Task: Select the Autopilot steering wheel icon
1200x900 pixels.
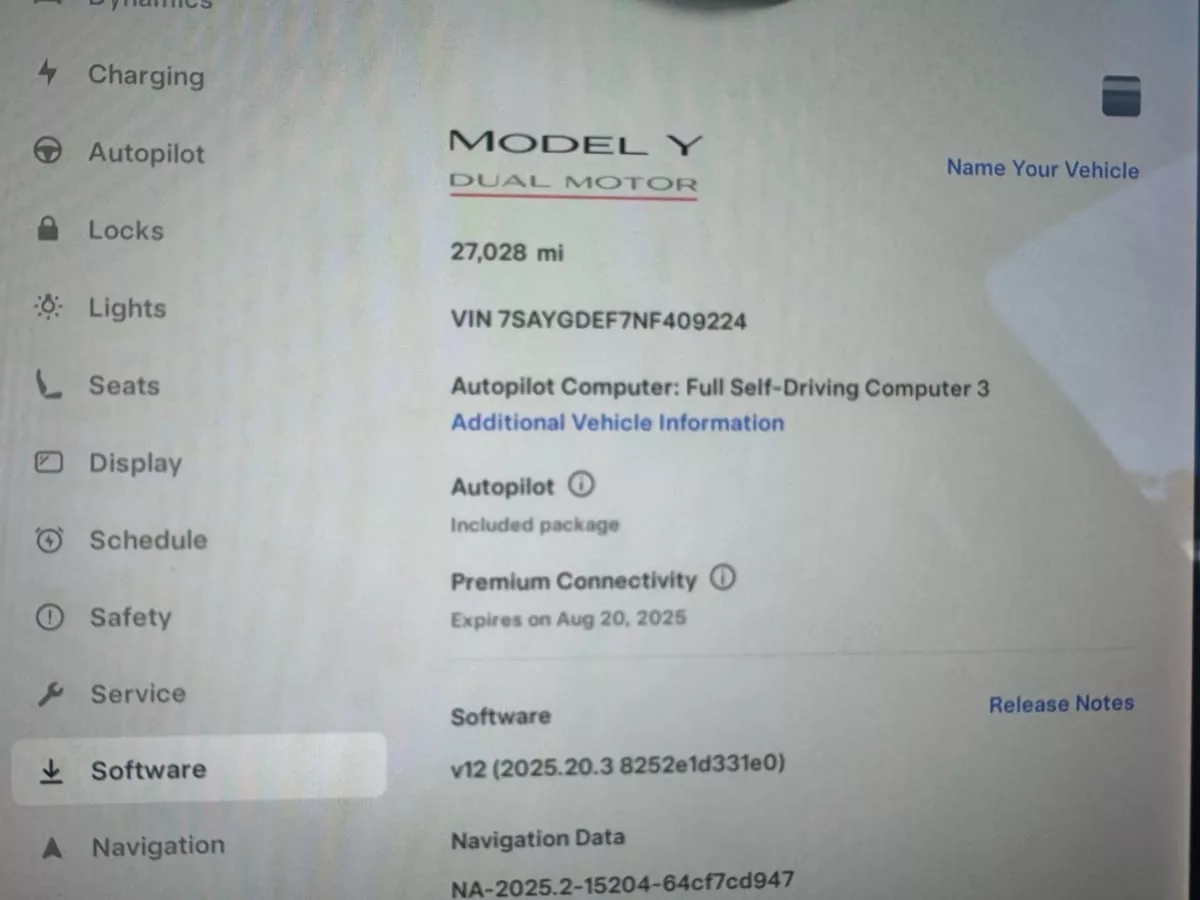Action: point(48,151)
